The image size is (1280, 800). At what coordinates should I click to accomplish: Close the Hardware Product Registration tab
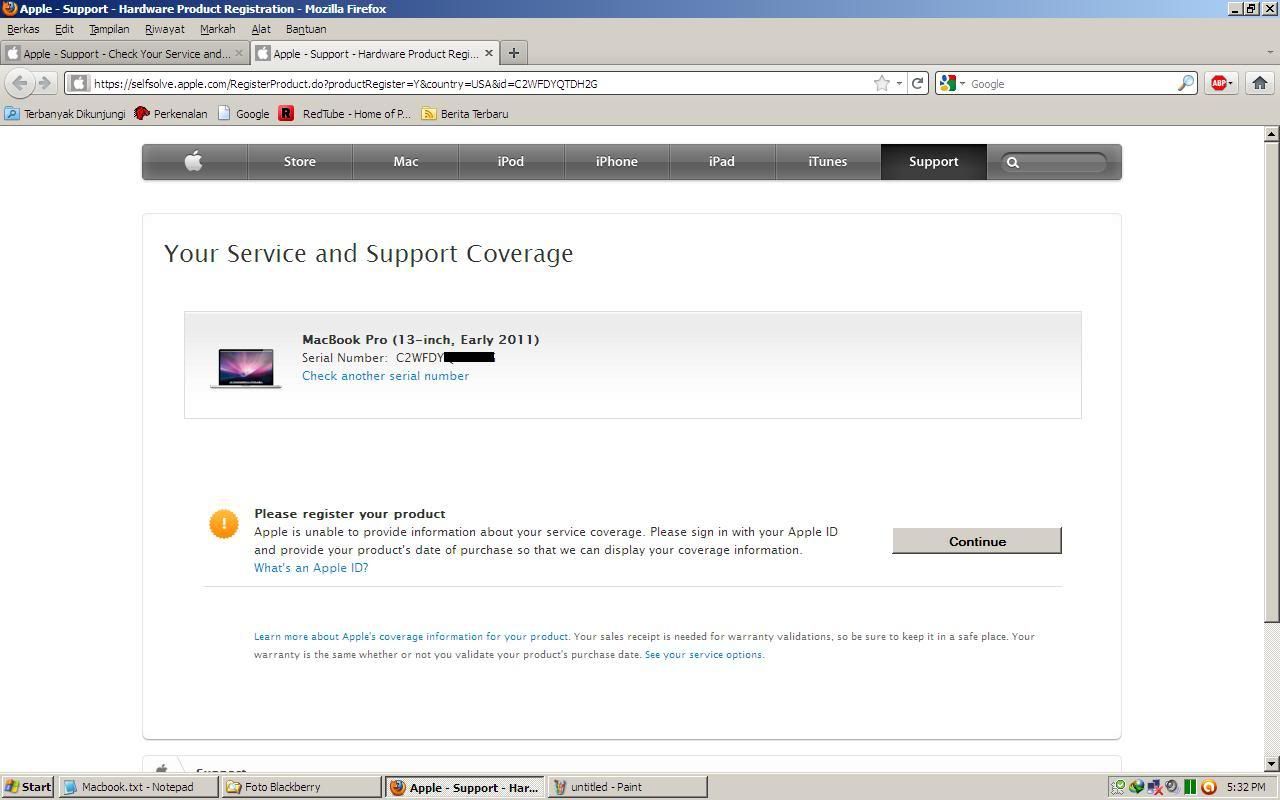tap(489, 53)
